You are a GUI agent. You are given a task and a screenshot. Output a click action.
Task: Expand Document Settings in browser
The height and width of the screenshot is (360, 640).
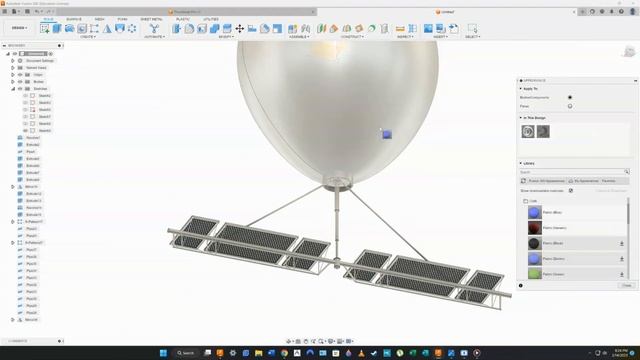(x=13, y=61)
